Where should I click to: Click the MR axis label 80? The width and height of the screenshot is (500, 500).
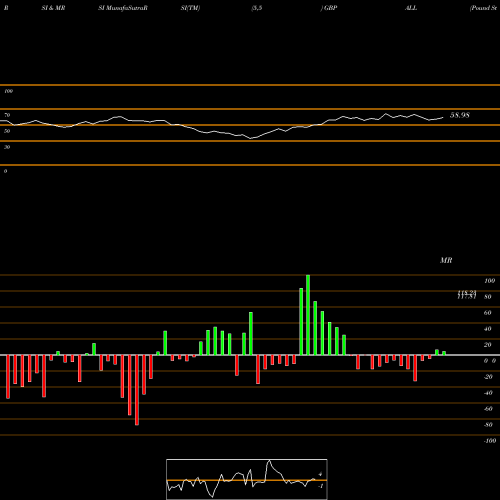pyautogui.click(x=488, y=297)
